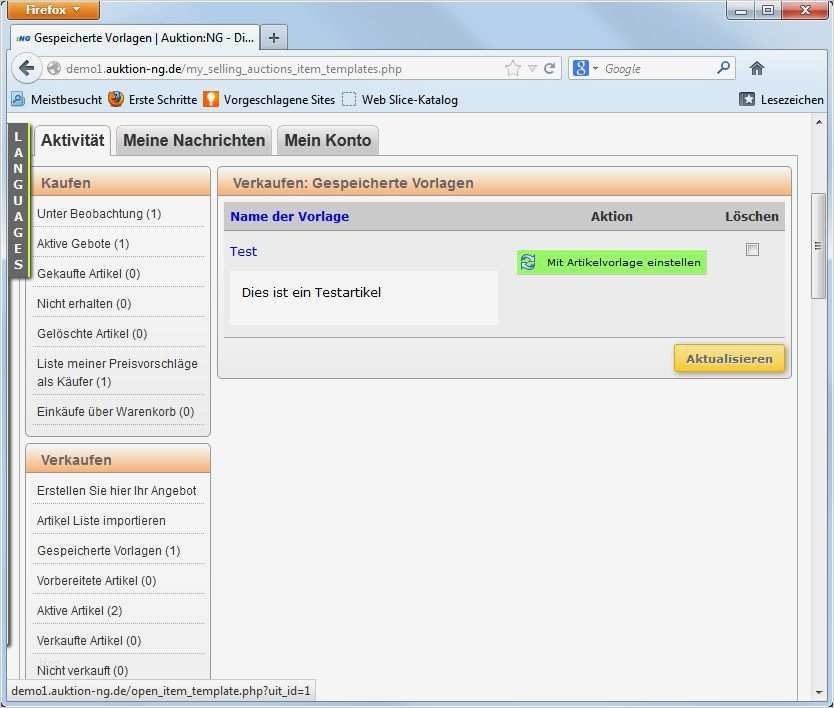Click the Meistbesucht bookmark icon
Image resolution: width=834 pixels, height=708 pixels.
click(18, 99)
